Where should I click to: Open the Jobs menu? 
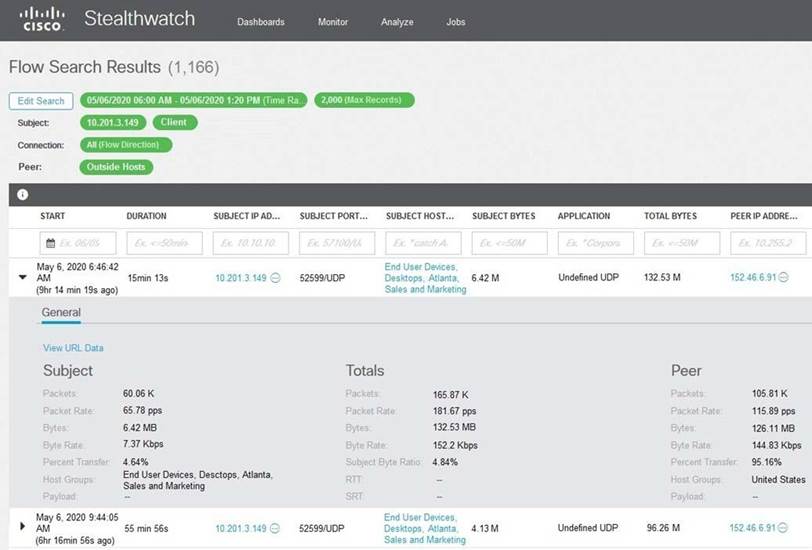(x=455, y=22)
